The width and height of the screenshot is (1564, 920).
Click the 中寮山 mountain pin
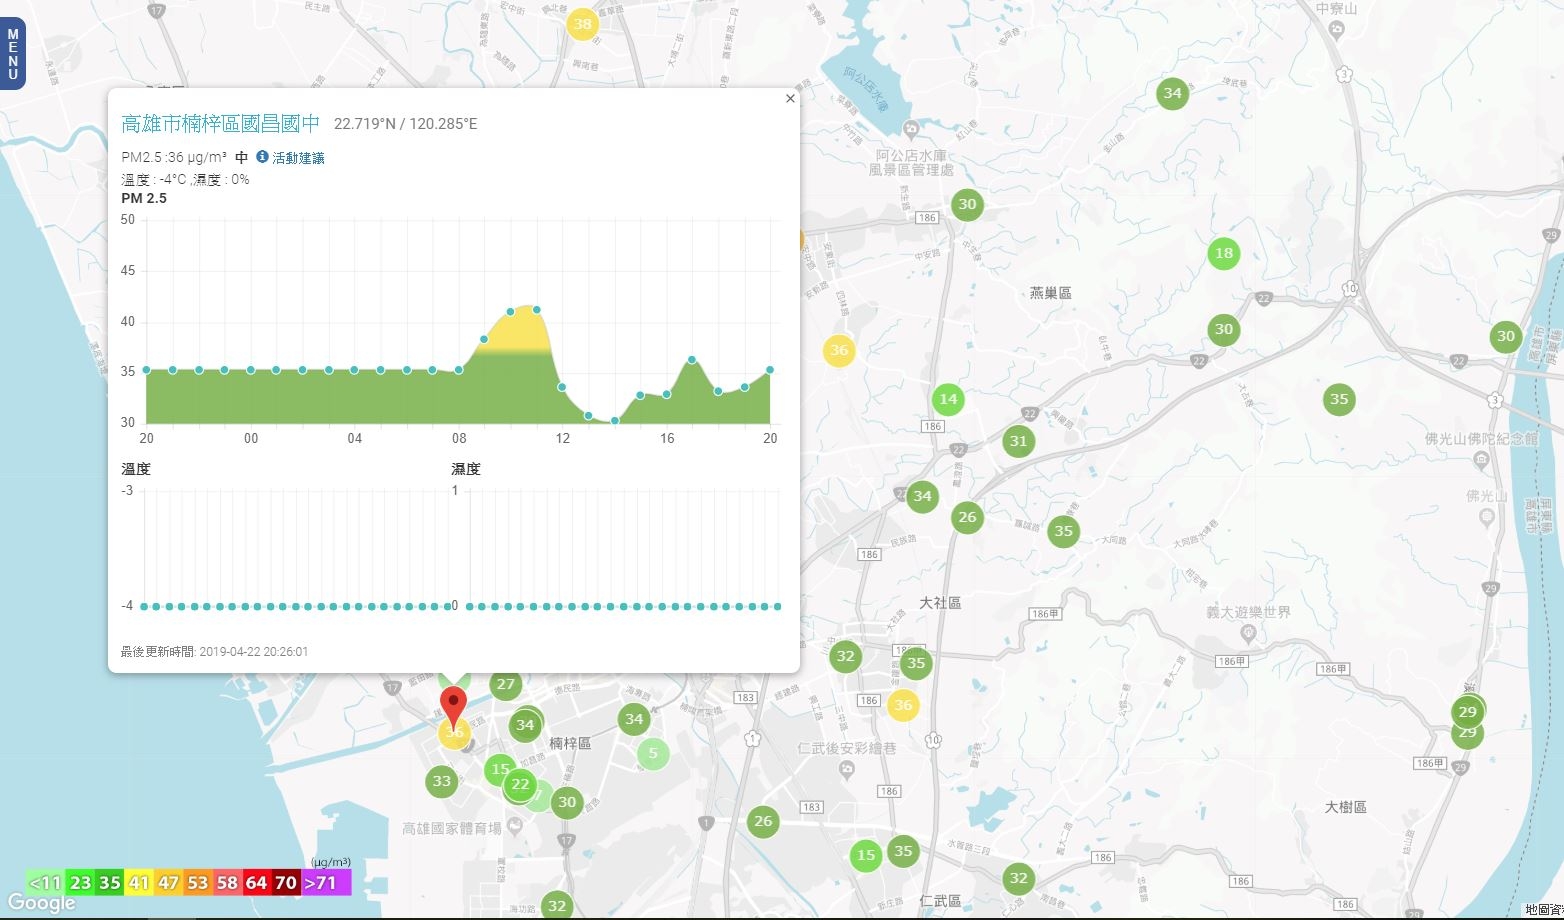pyautogui.click(x=1337, y=30)
